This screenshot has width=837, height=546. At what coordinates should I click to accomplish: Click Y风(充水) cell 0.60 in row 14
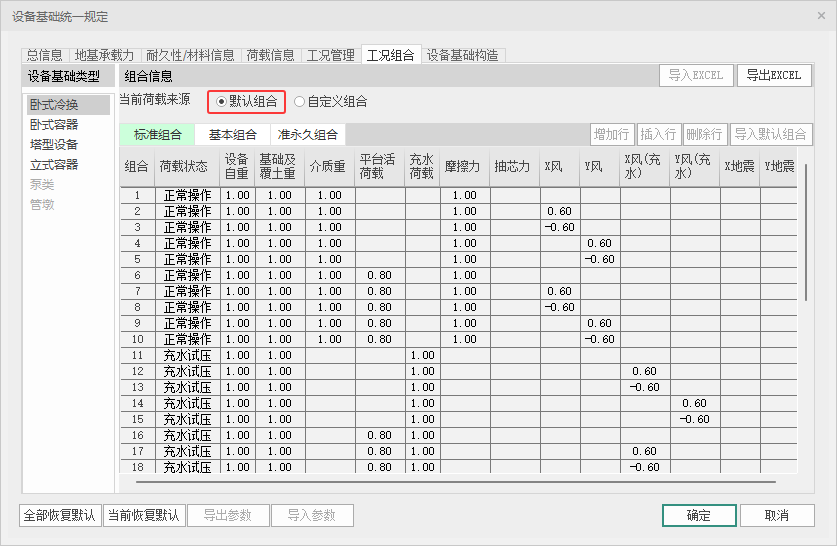tap(694, 403)
